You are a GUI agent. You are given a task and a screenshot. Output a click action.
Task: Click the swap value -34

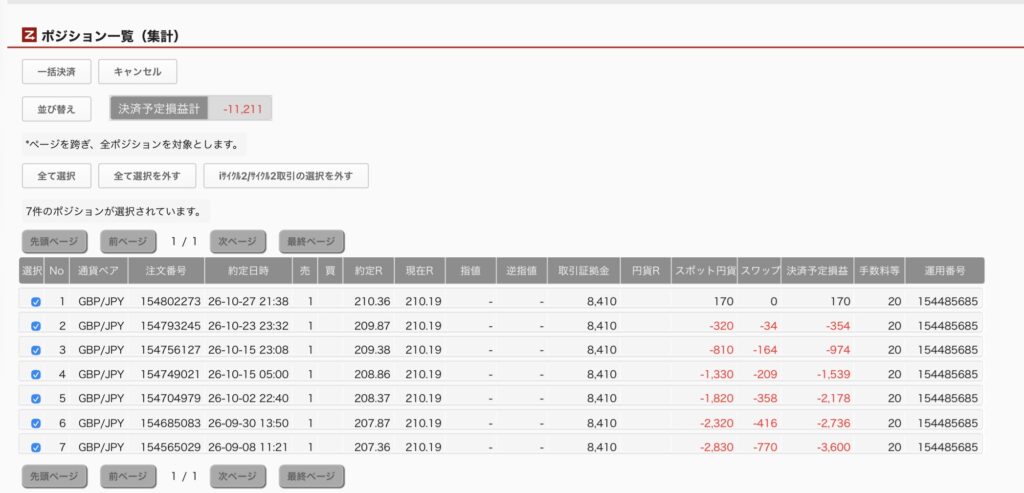(768, 326)
